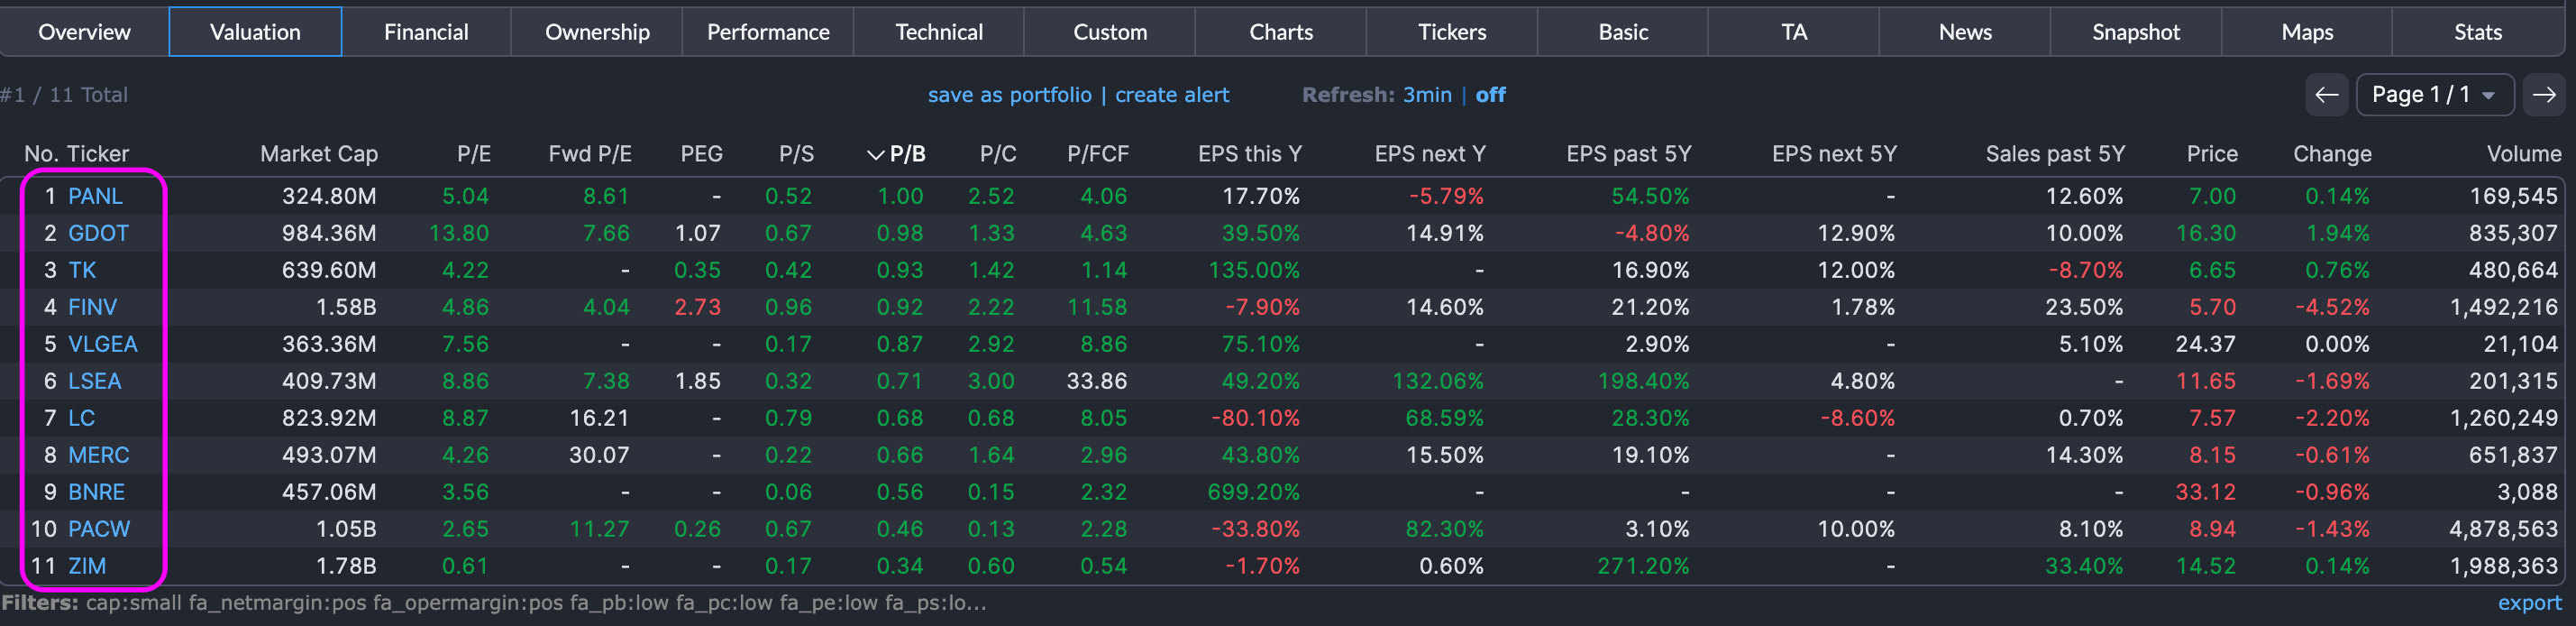The width and height of the screenshot is (2576, 626).
Task: Open FINV ticker link
Action: pyautogui.click(x=92, y=307)
